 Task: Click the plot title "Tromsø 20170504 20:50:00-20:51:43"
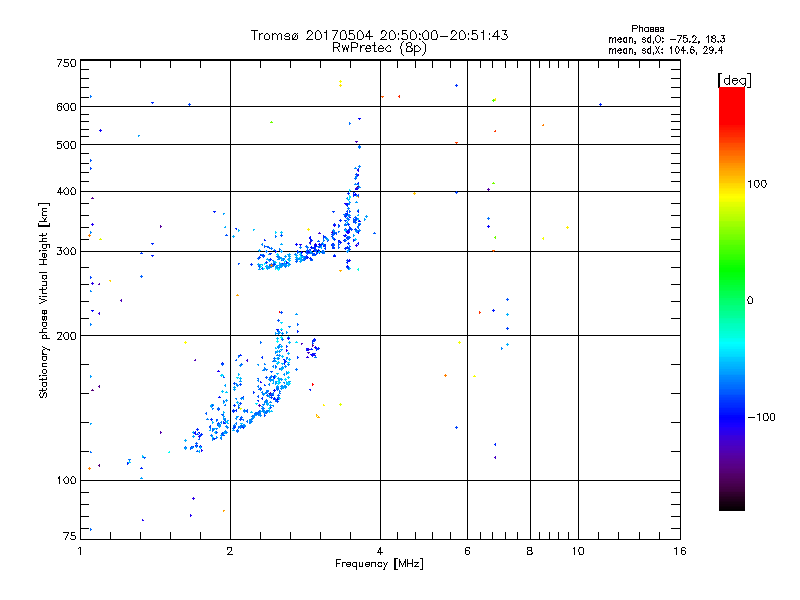[x=379, y=35]
